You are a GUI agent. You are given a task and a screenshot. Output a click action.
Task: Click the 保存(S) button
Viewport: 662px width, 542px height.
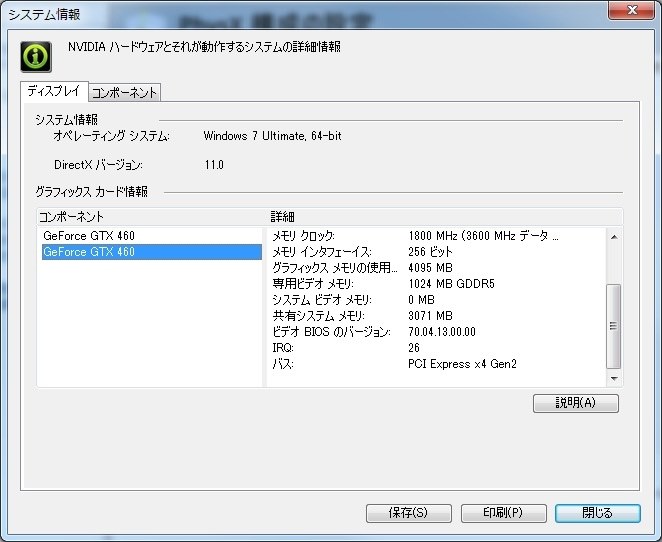(x=409, y=513)
